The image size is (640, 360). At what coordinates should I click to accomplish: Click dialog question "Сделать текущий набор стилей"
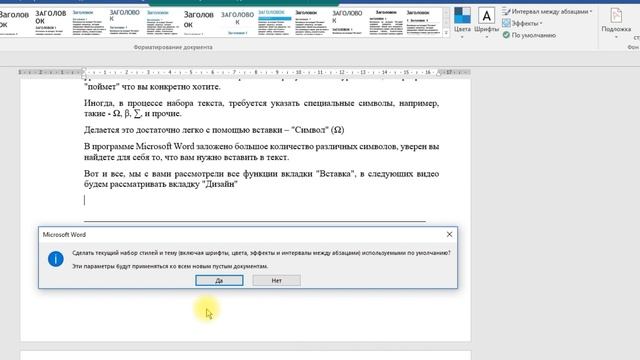click(261, 253)
